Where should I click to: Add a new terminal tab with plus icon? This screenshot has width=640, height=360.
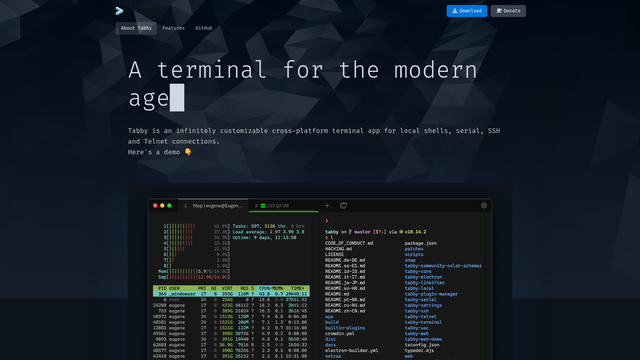pyautogui.click(x=327, y=206)
